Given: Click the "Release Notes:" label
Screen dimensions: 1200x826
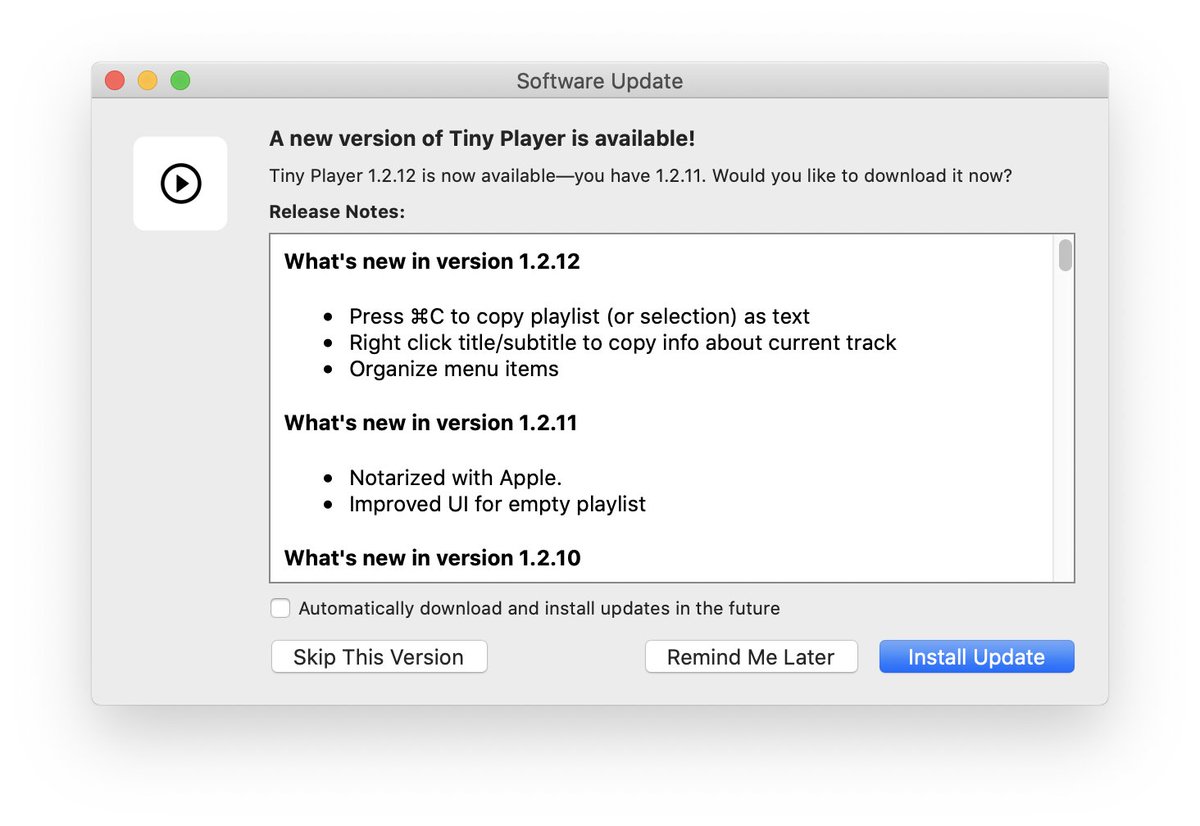Looking at the screenshot, I should click(x=337, y=212).
